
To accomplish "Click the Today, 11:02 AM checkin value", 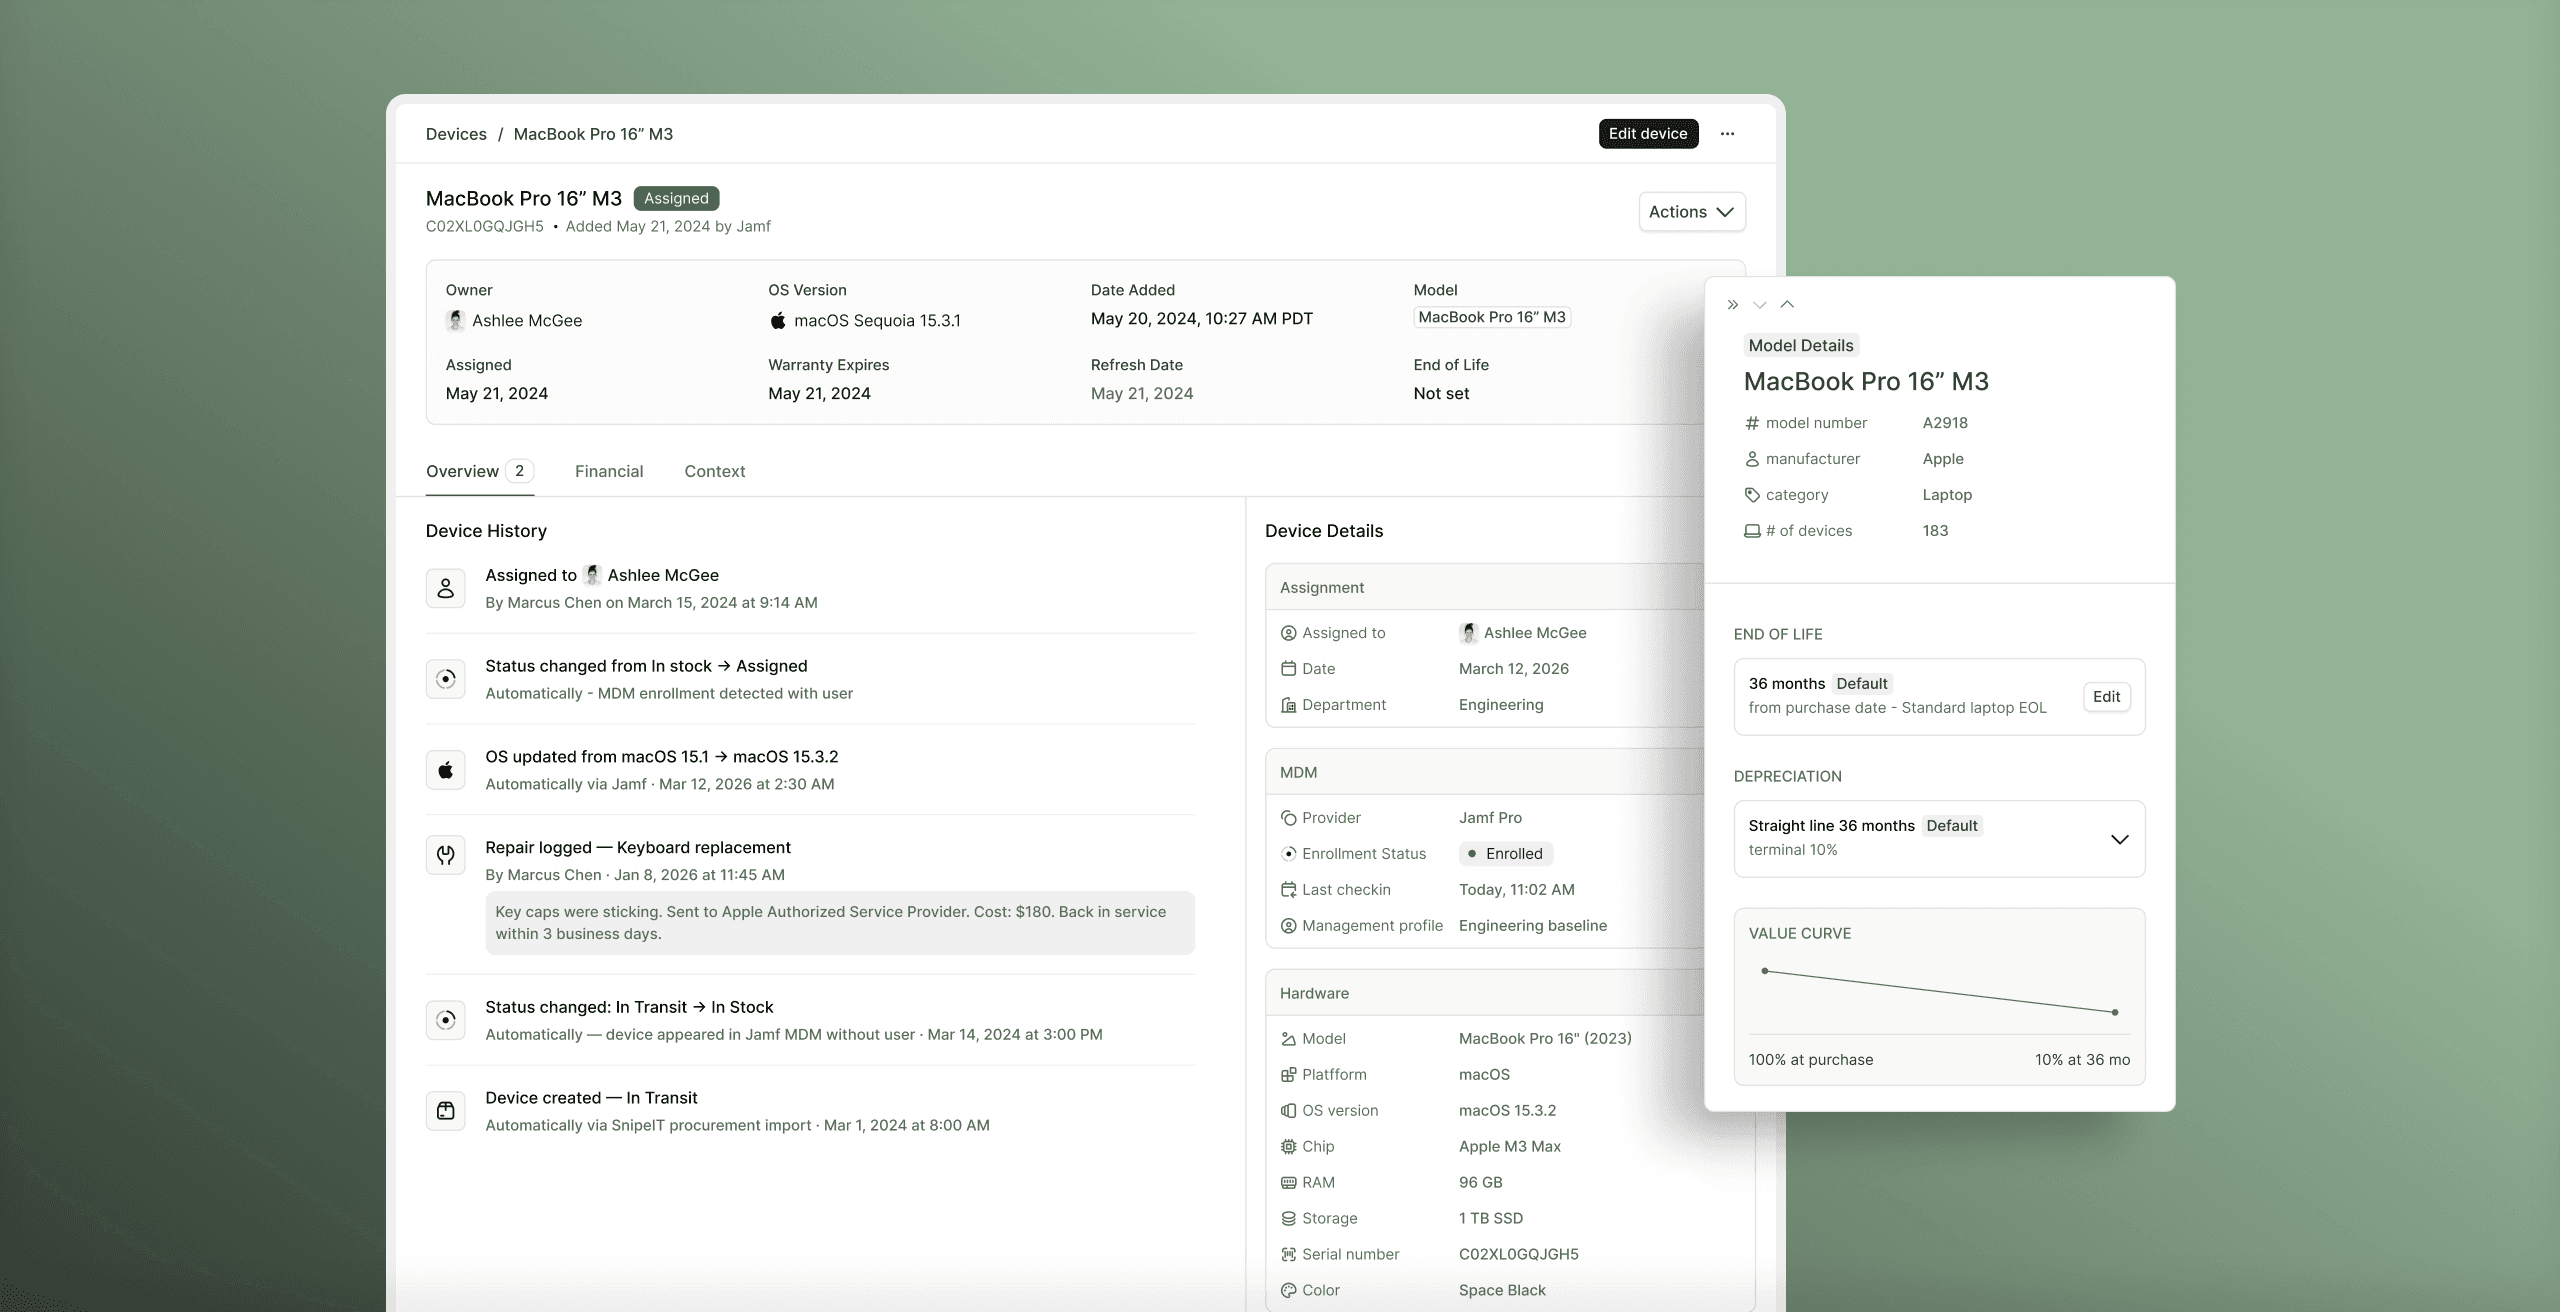I will pos(1517,890).
